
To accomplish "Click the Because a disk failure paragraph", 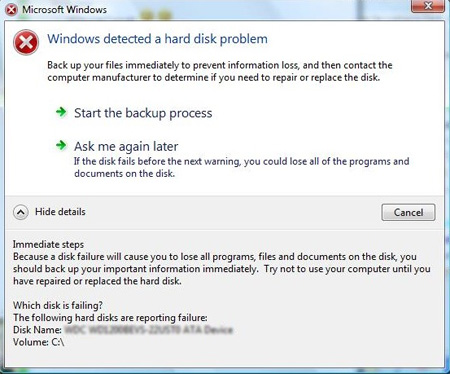I will tap(222, 269).
